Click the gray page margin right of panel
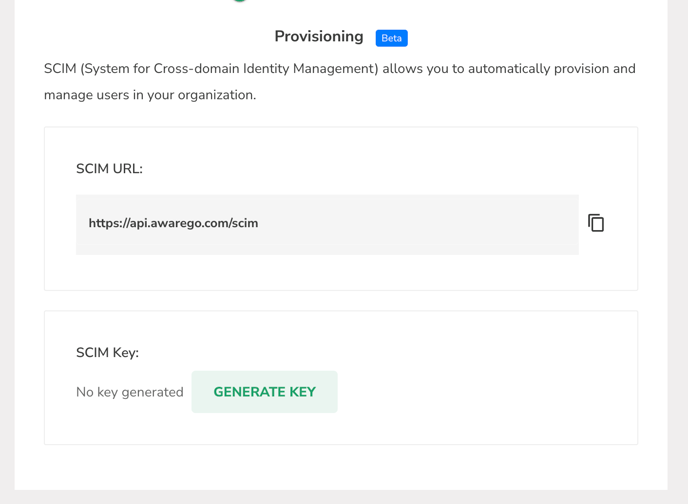The image size is (688, 504). [x=678, y=250]
